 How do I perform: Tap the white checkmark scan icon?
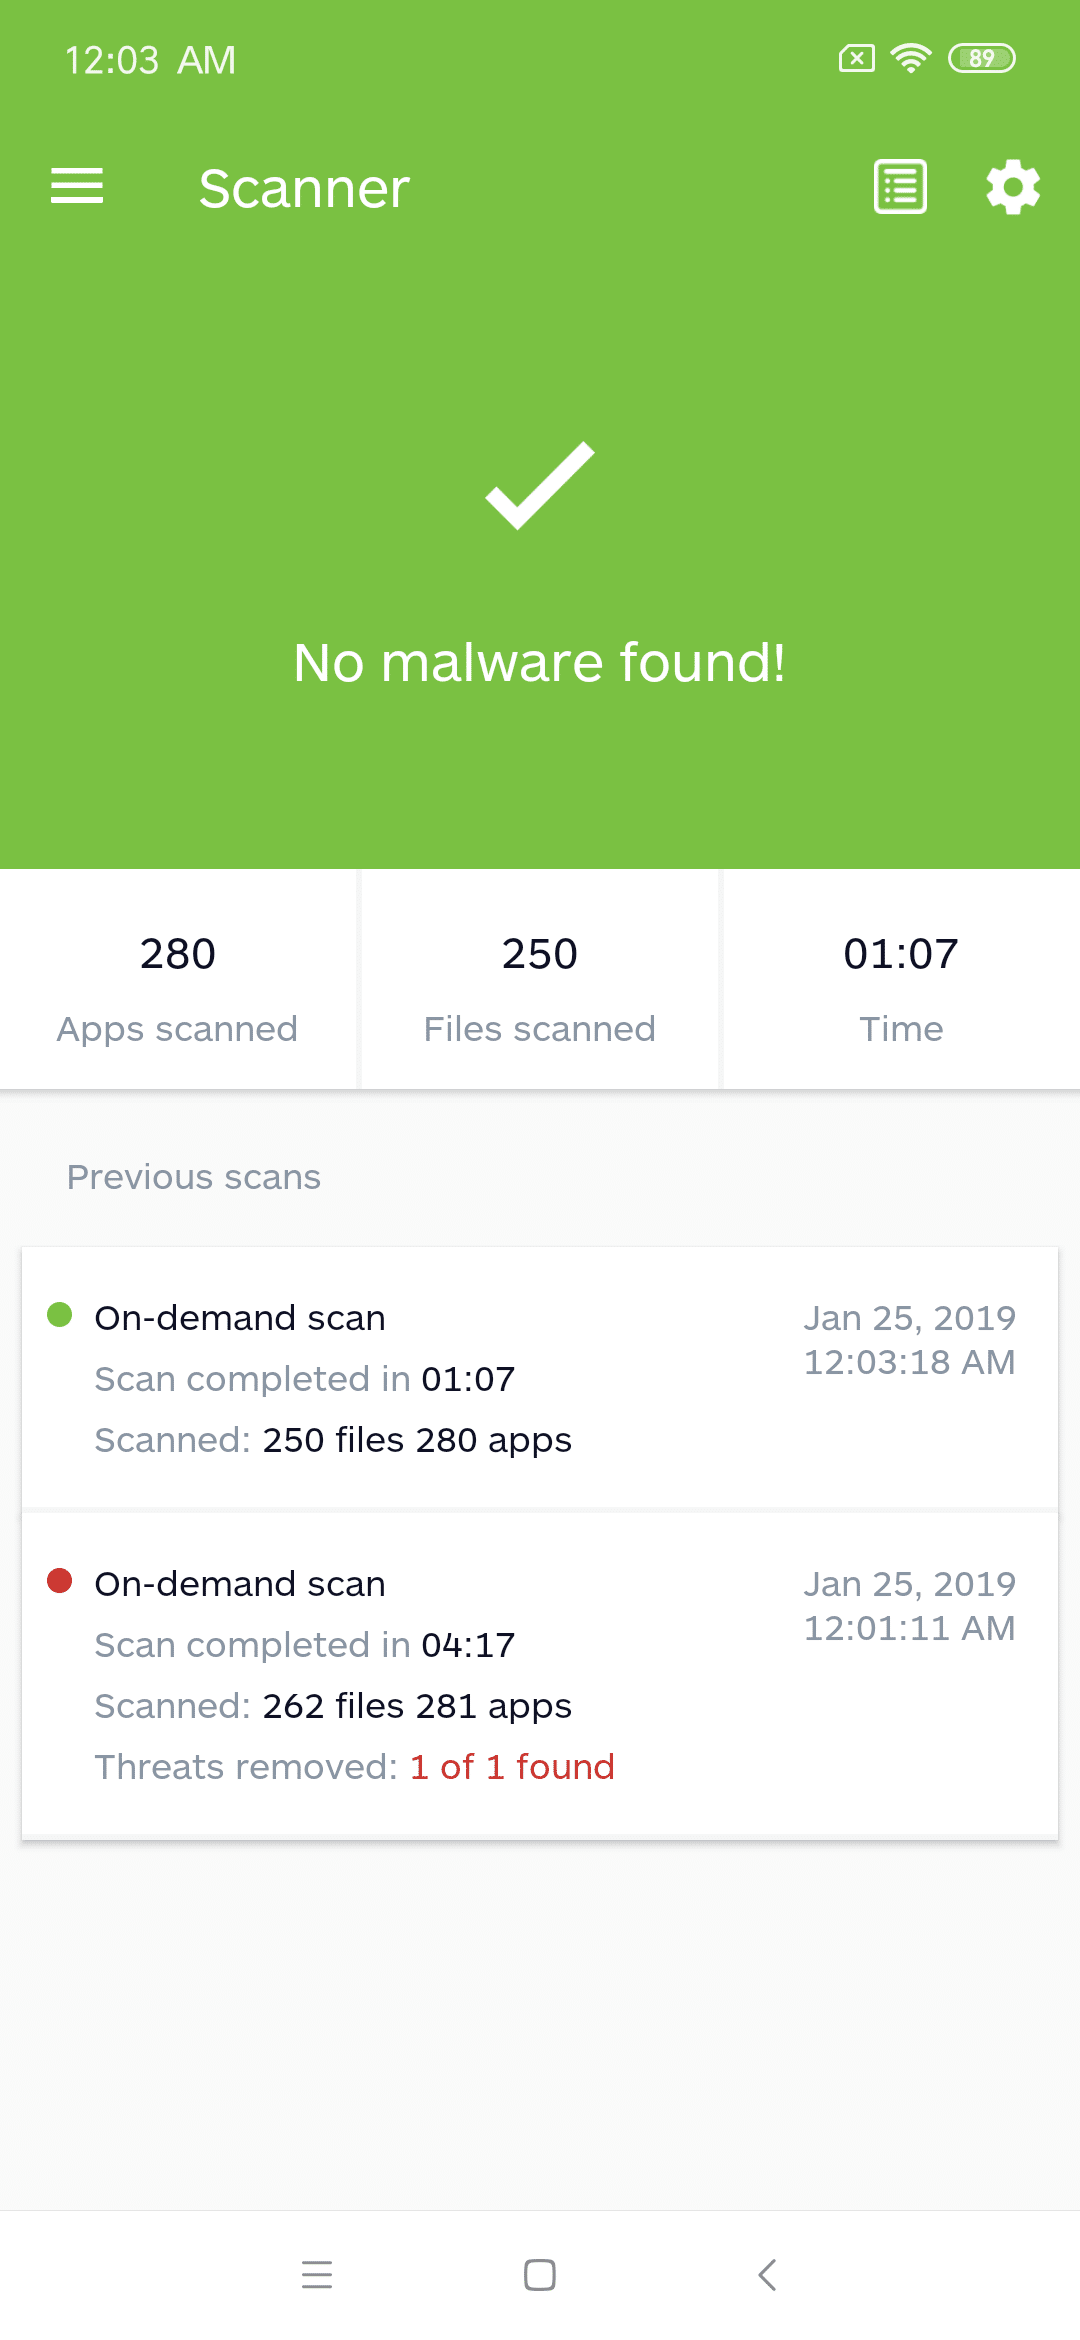540,485
